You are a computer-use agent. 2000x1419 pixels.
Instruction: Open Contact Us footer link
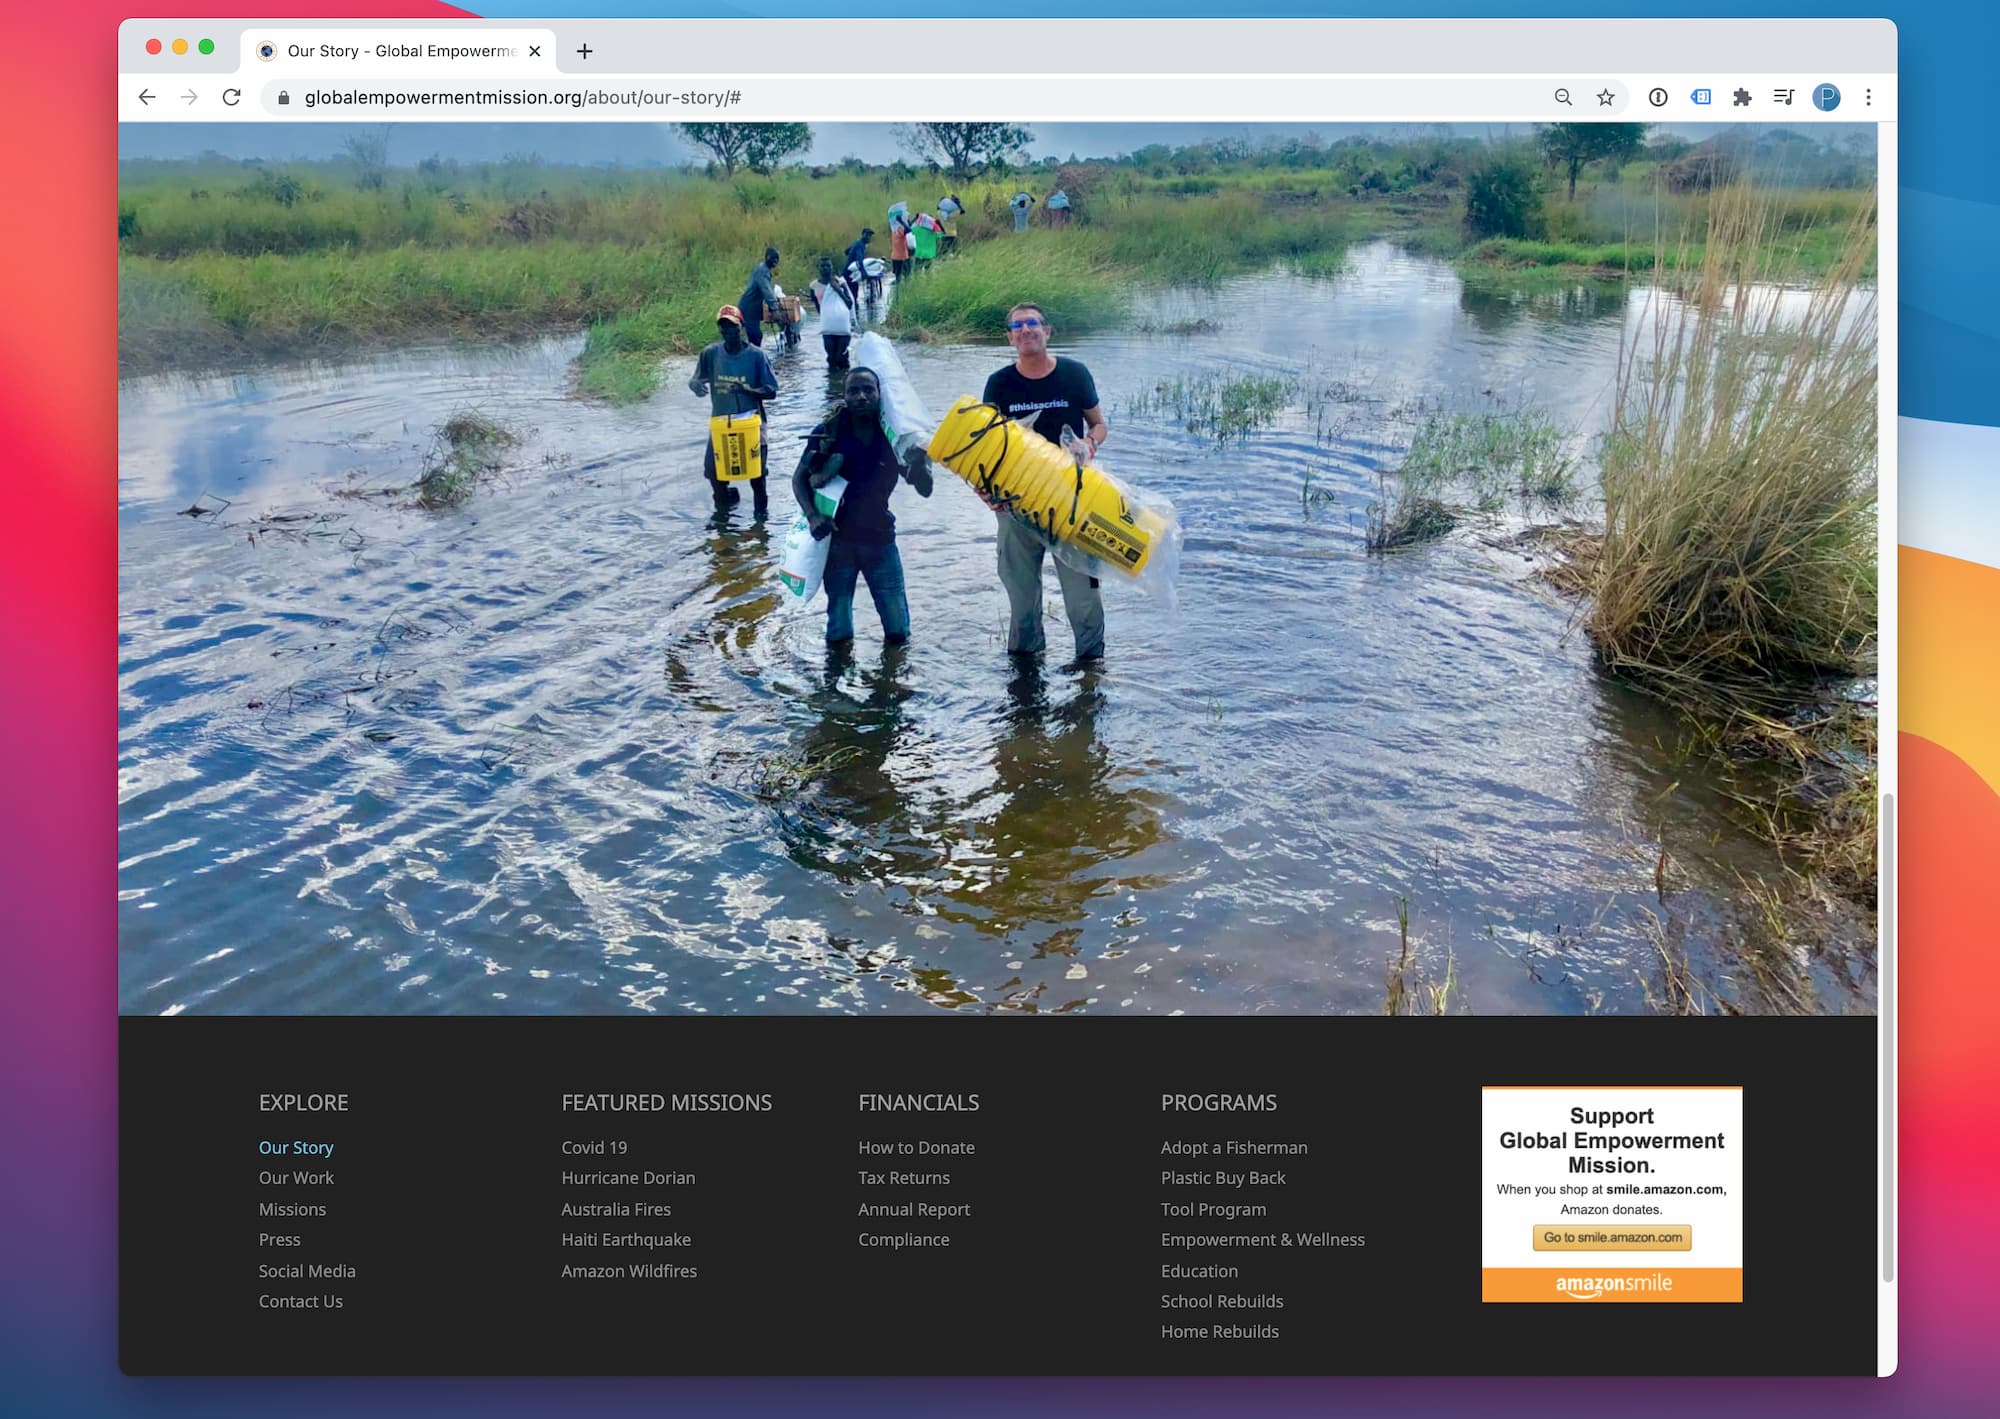[x=300, y=1301]
